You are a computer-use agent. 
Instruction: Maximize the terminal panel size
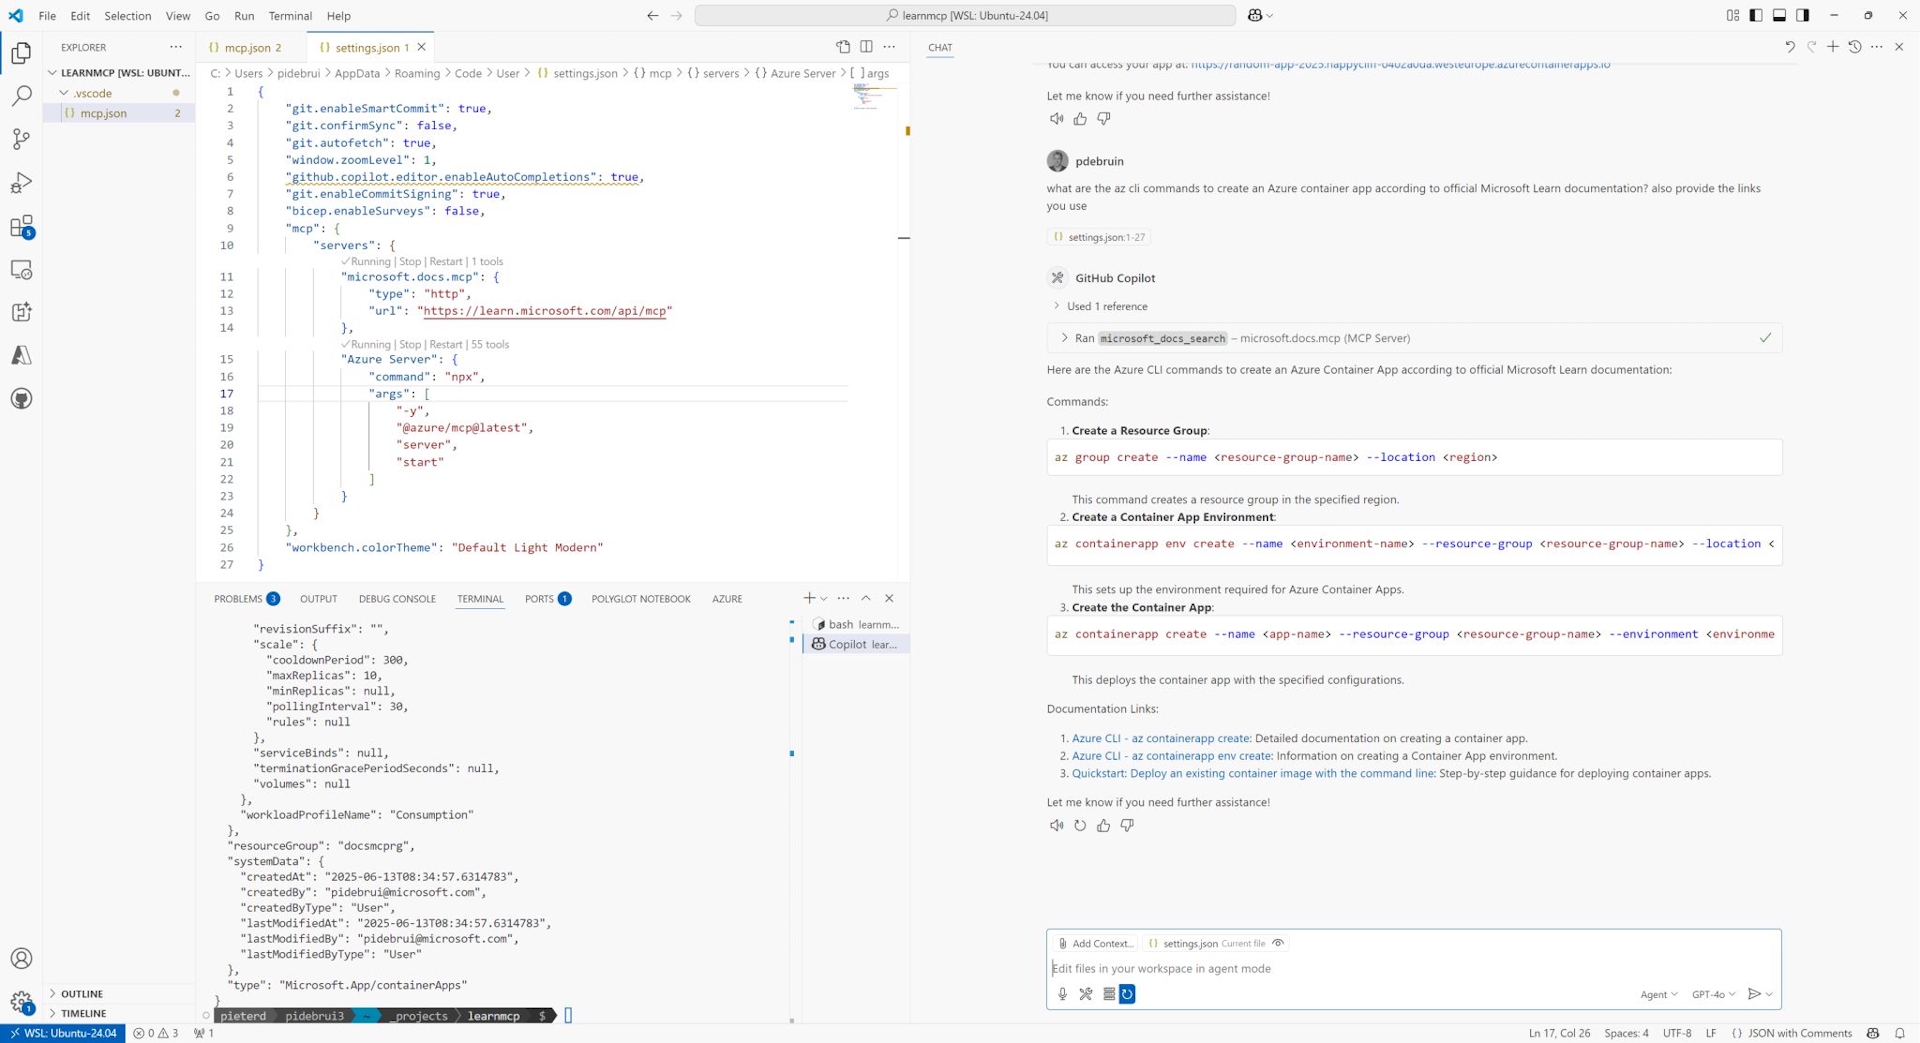866,598
